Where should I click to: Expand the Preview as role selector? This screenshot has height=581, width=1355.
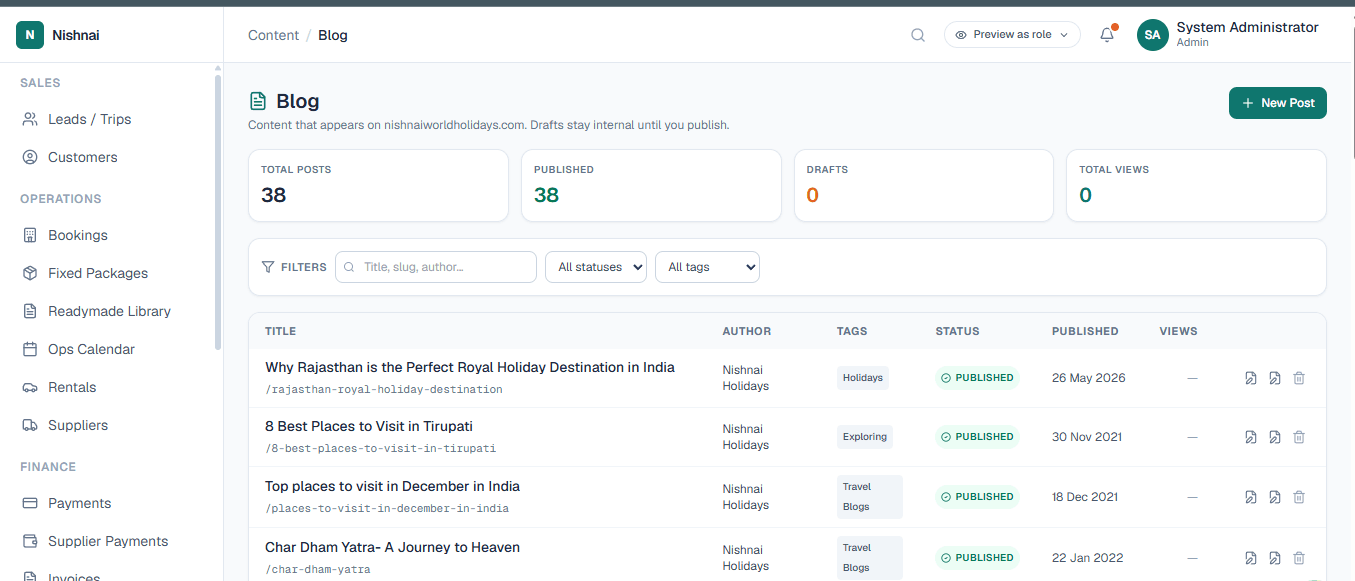[x=1012, y=35]
